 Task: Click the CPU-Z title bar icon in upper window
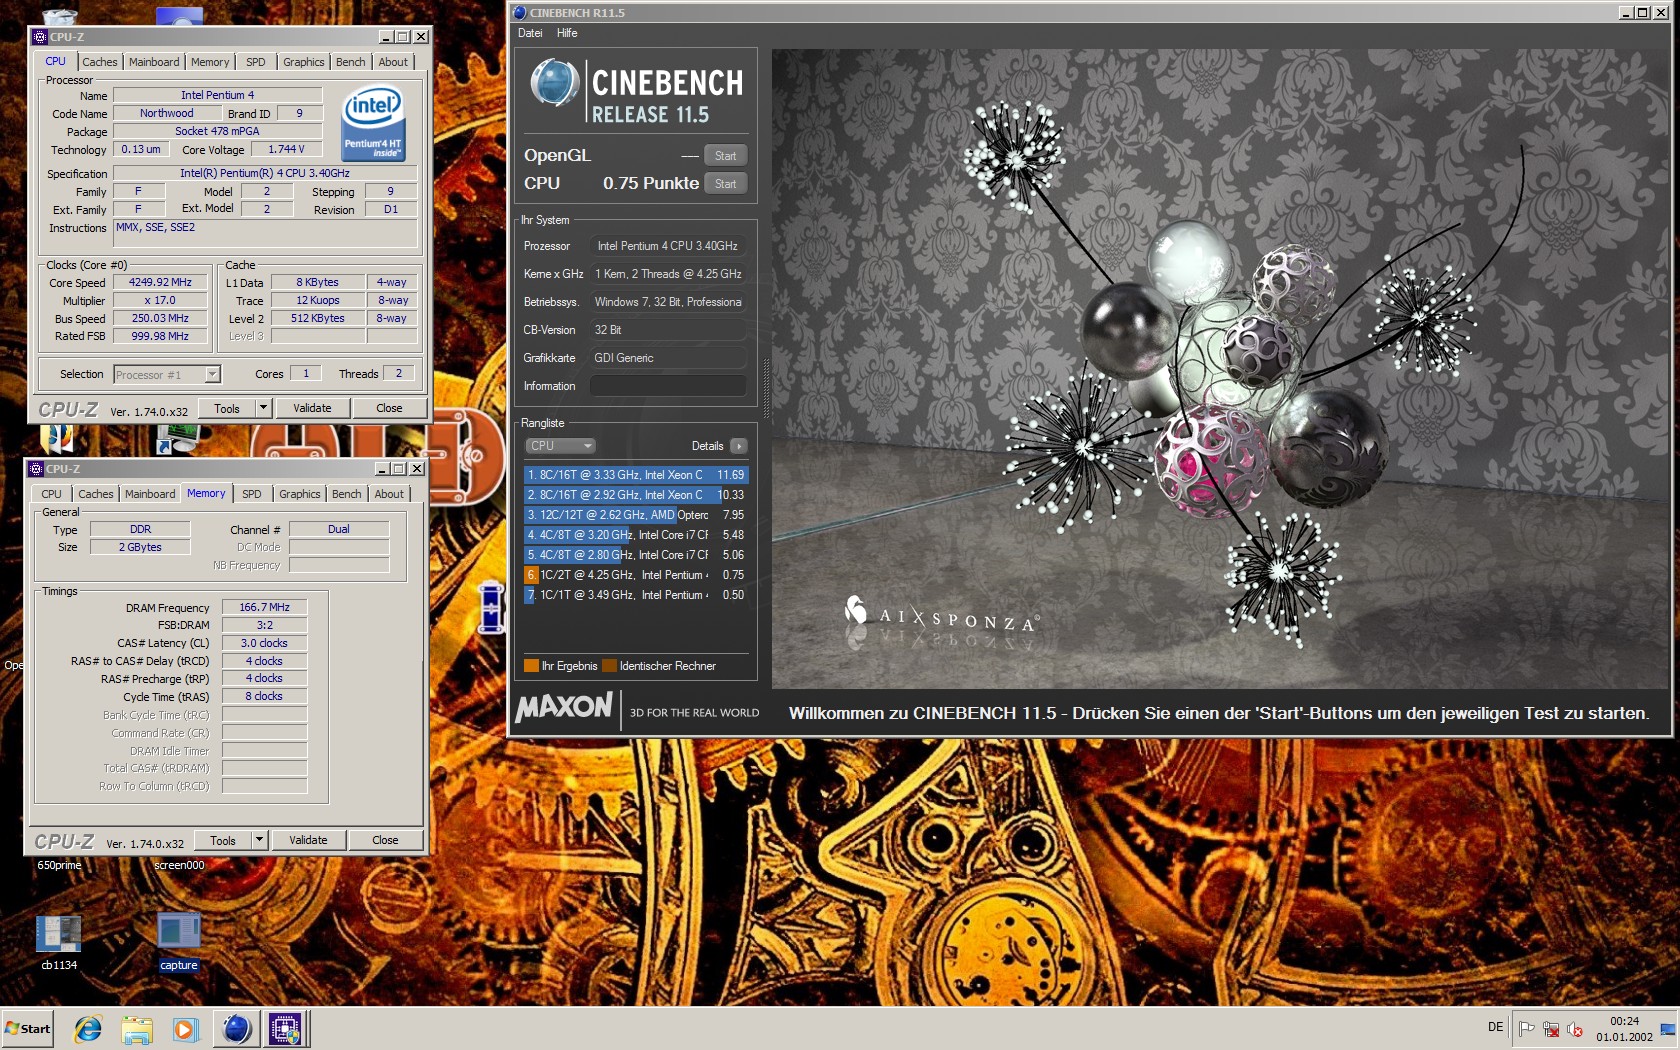pyautogui.click(x=40, y=36)
